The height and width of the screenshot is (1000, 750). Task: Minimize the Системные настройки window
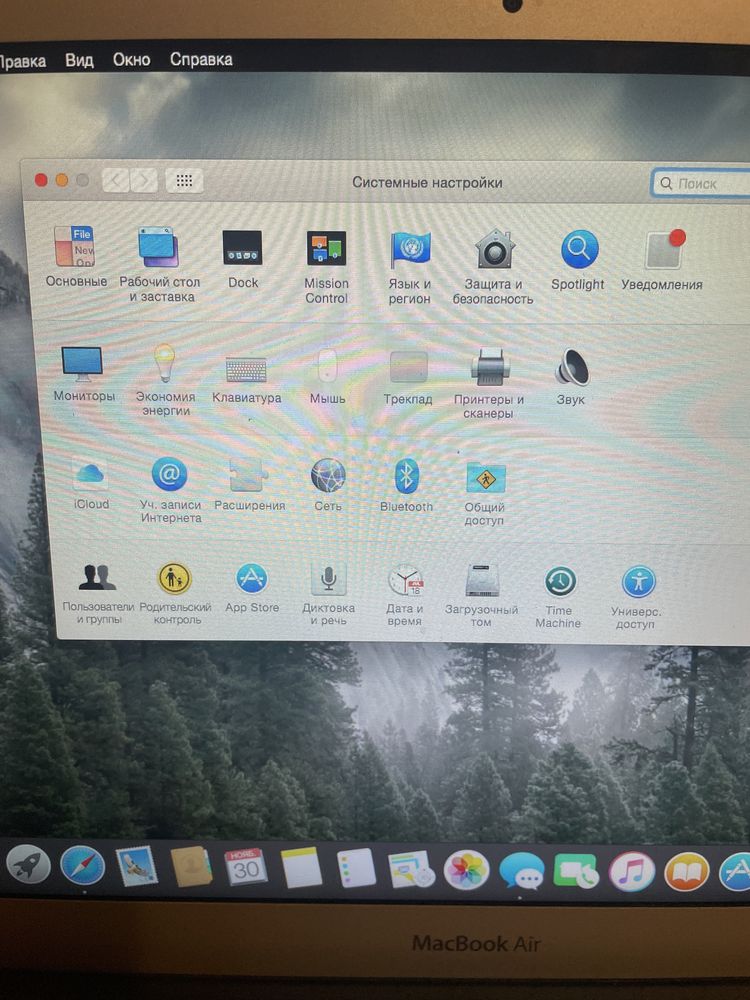tap(62, 180)
